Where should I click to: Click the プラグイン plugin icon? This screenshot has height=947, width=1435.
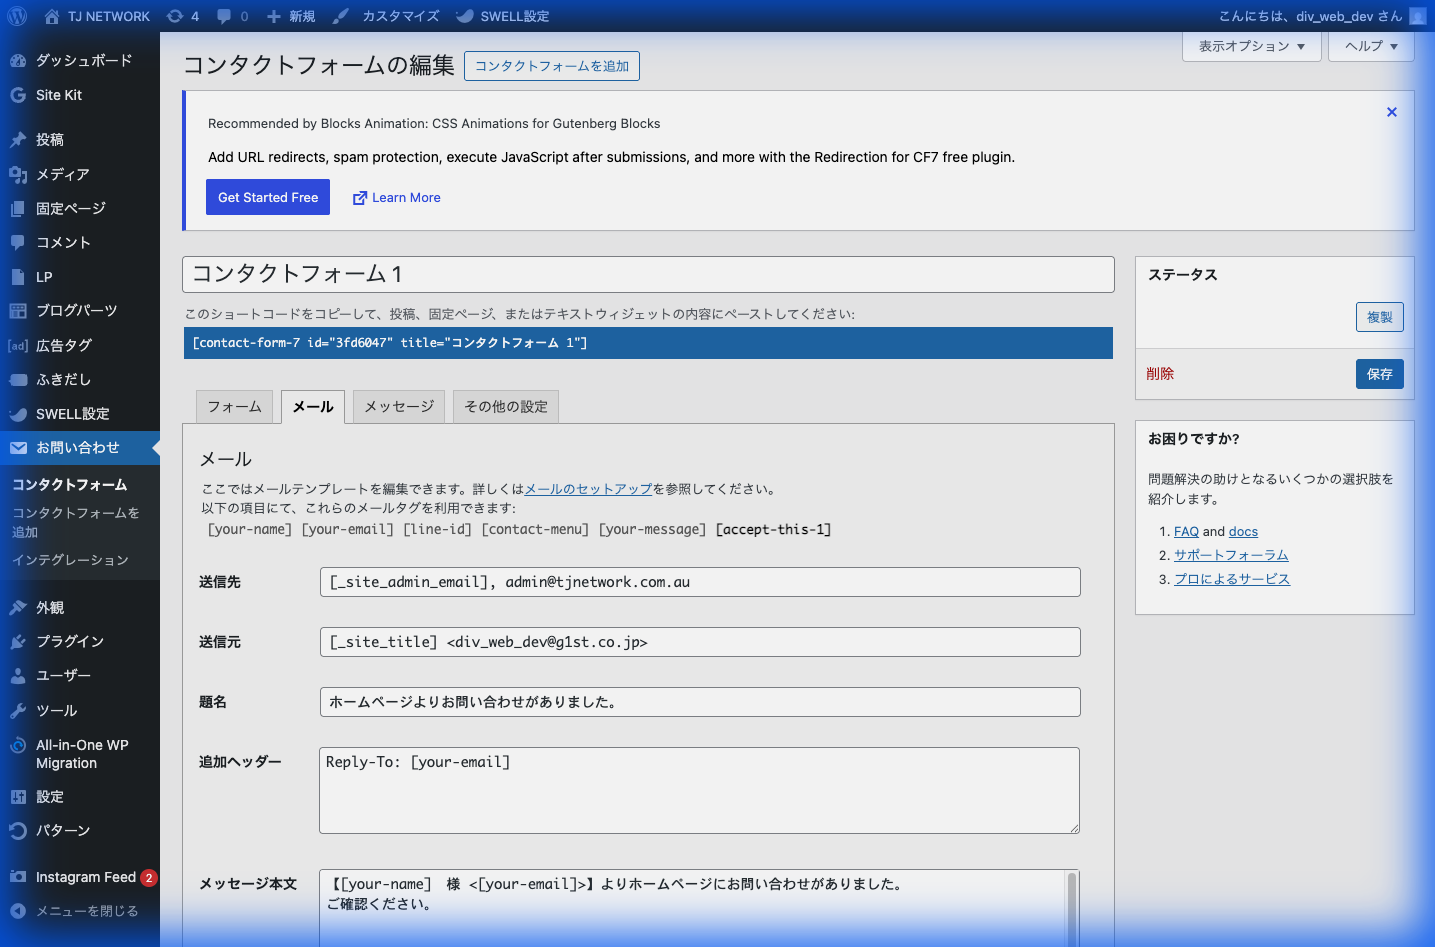click(x=17, y=641)
